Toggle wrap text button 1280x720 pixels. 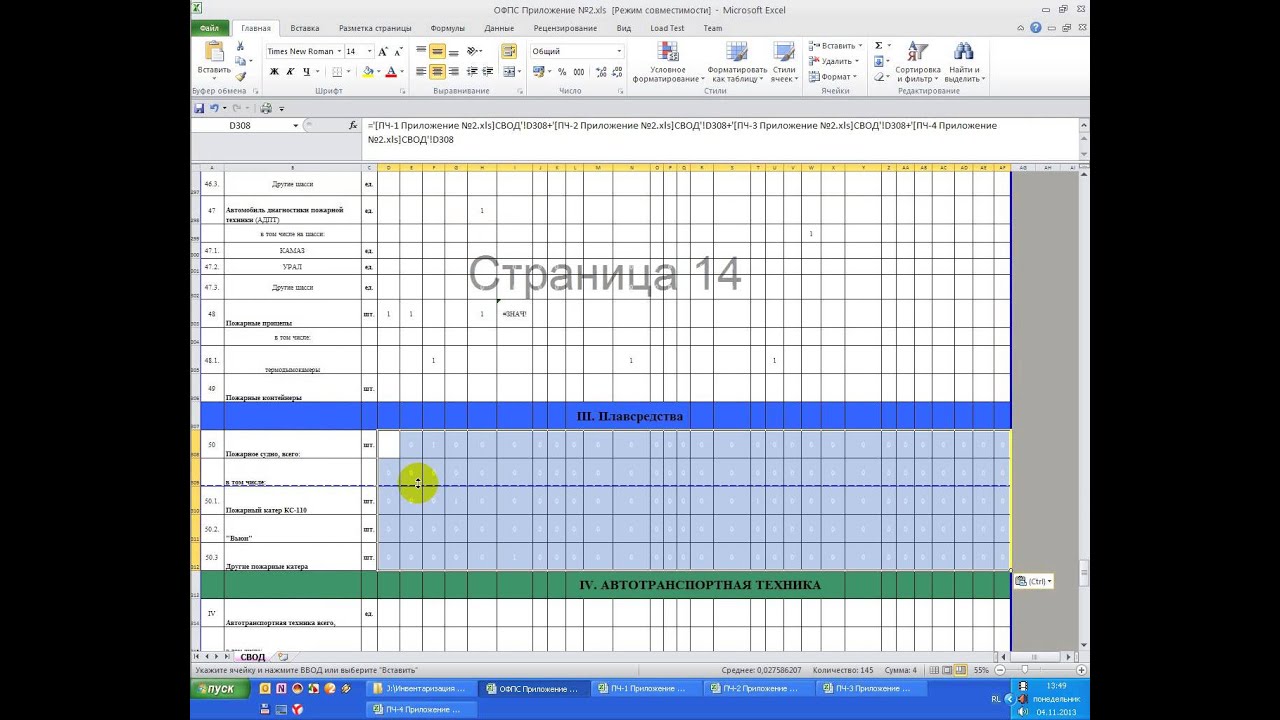coord(509,51)
